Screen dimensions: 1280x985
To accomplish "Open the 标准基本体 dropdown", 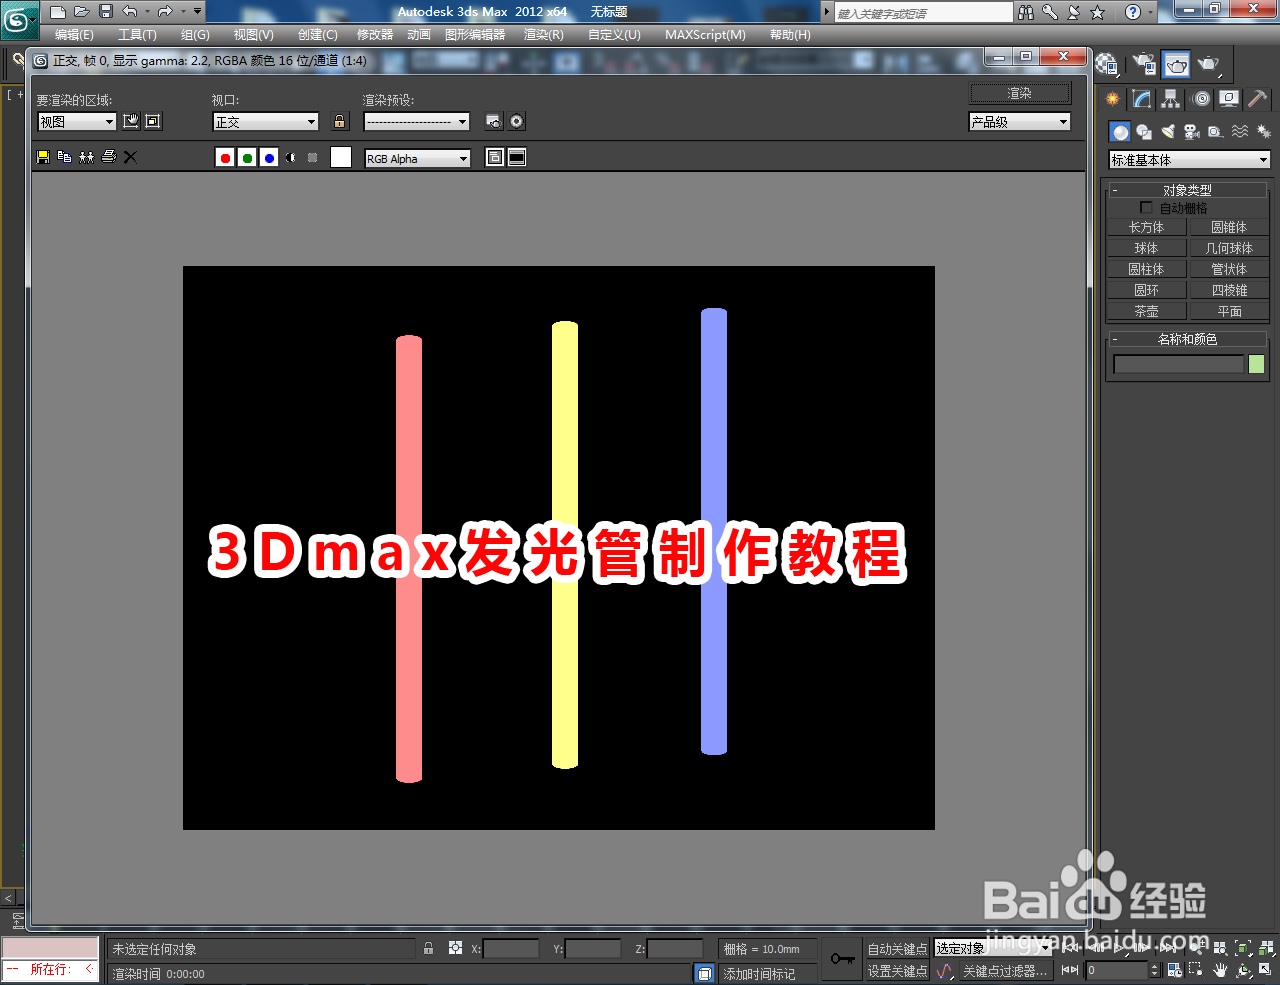I will pyautogui.click(x=1188, y=159).
